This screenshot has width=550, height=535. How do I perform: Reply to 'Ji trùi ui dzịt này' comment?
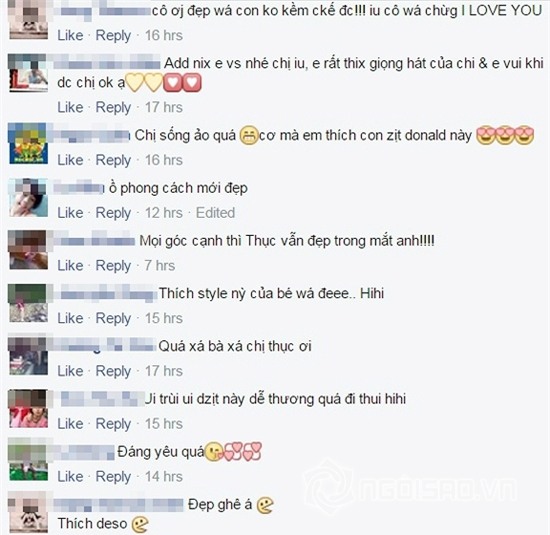(x=113, y=424)
